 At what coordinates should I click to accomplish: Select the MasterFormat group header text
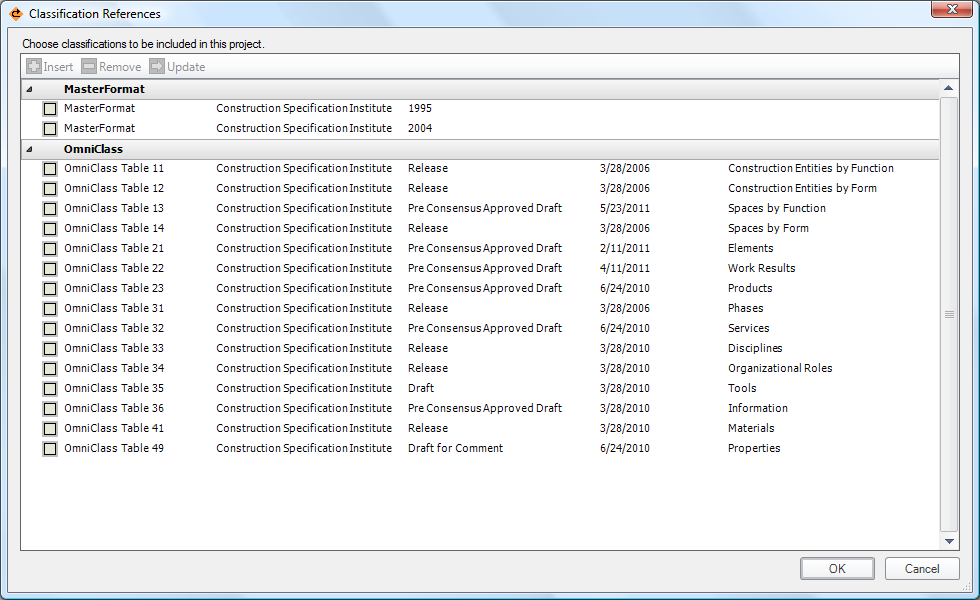(x=104, y=89)
